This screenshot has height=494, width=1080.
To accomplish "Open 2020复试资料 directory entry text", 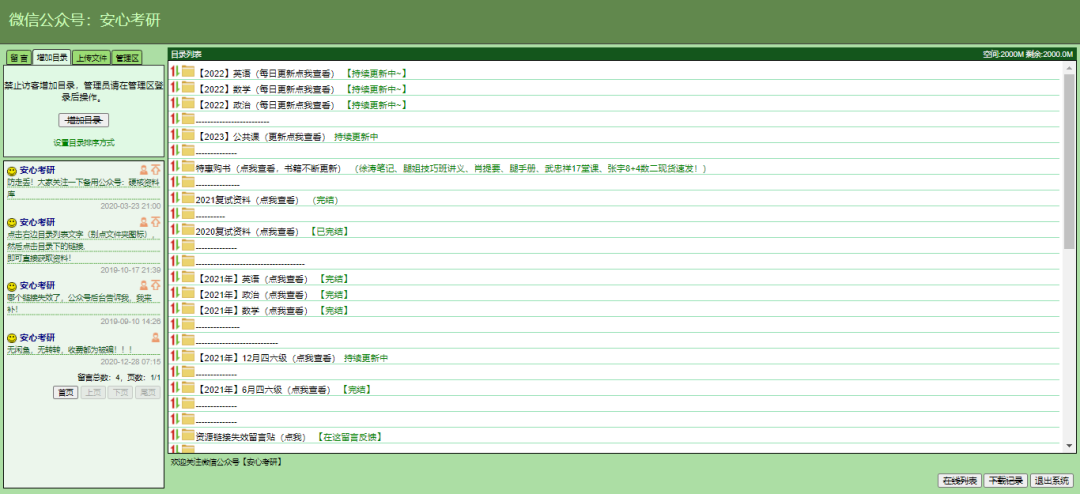I will [247, 231].
